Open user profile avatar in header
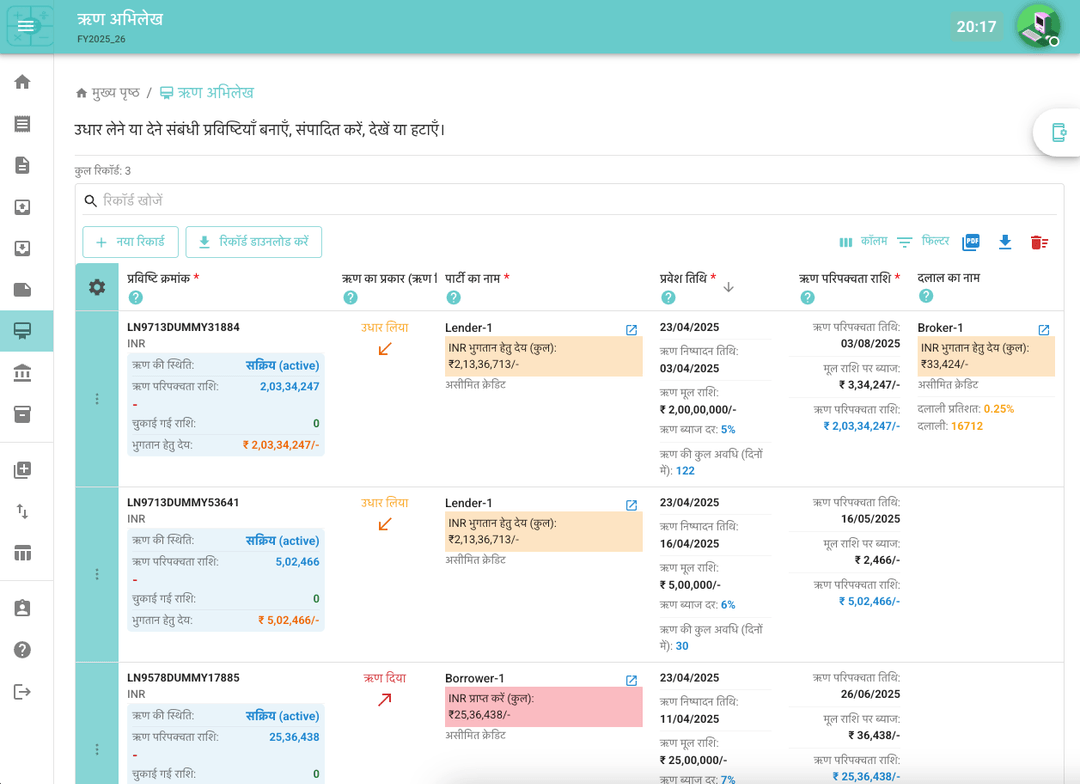 (x=1037, y=25)
